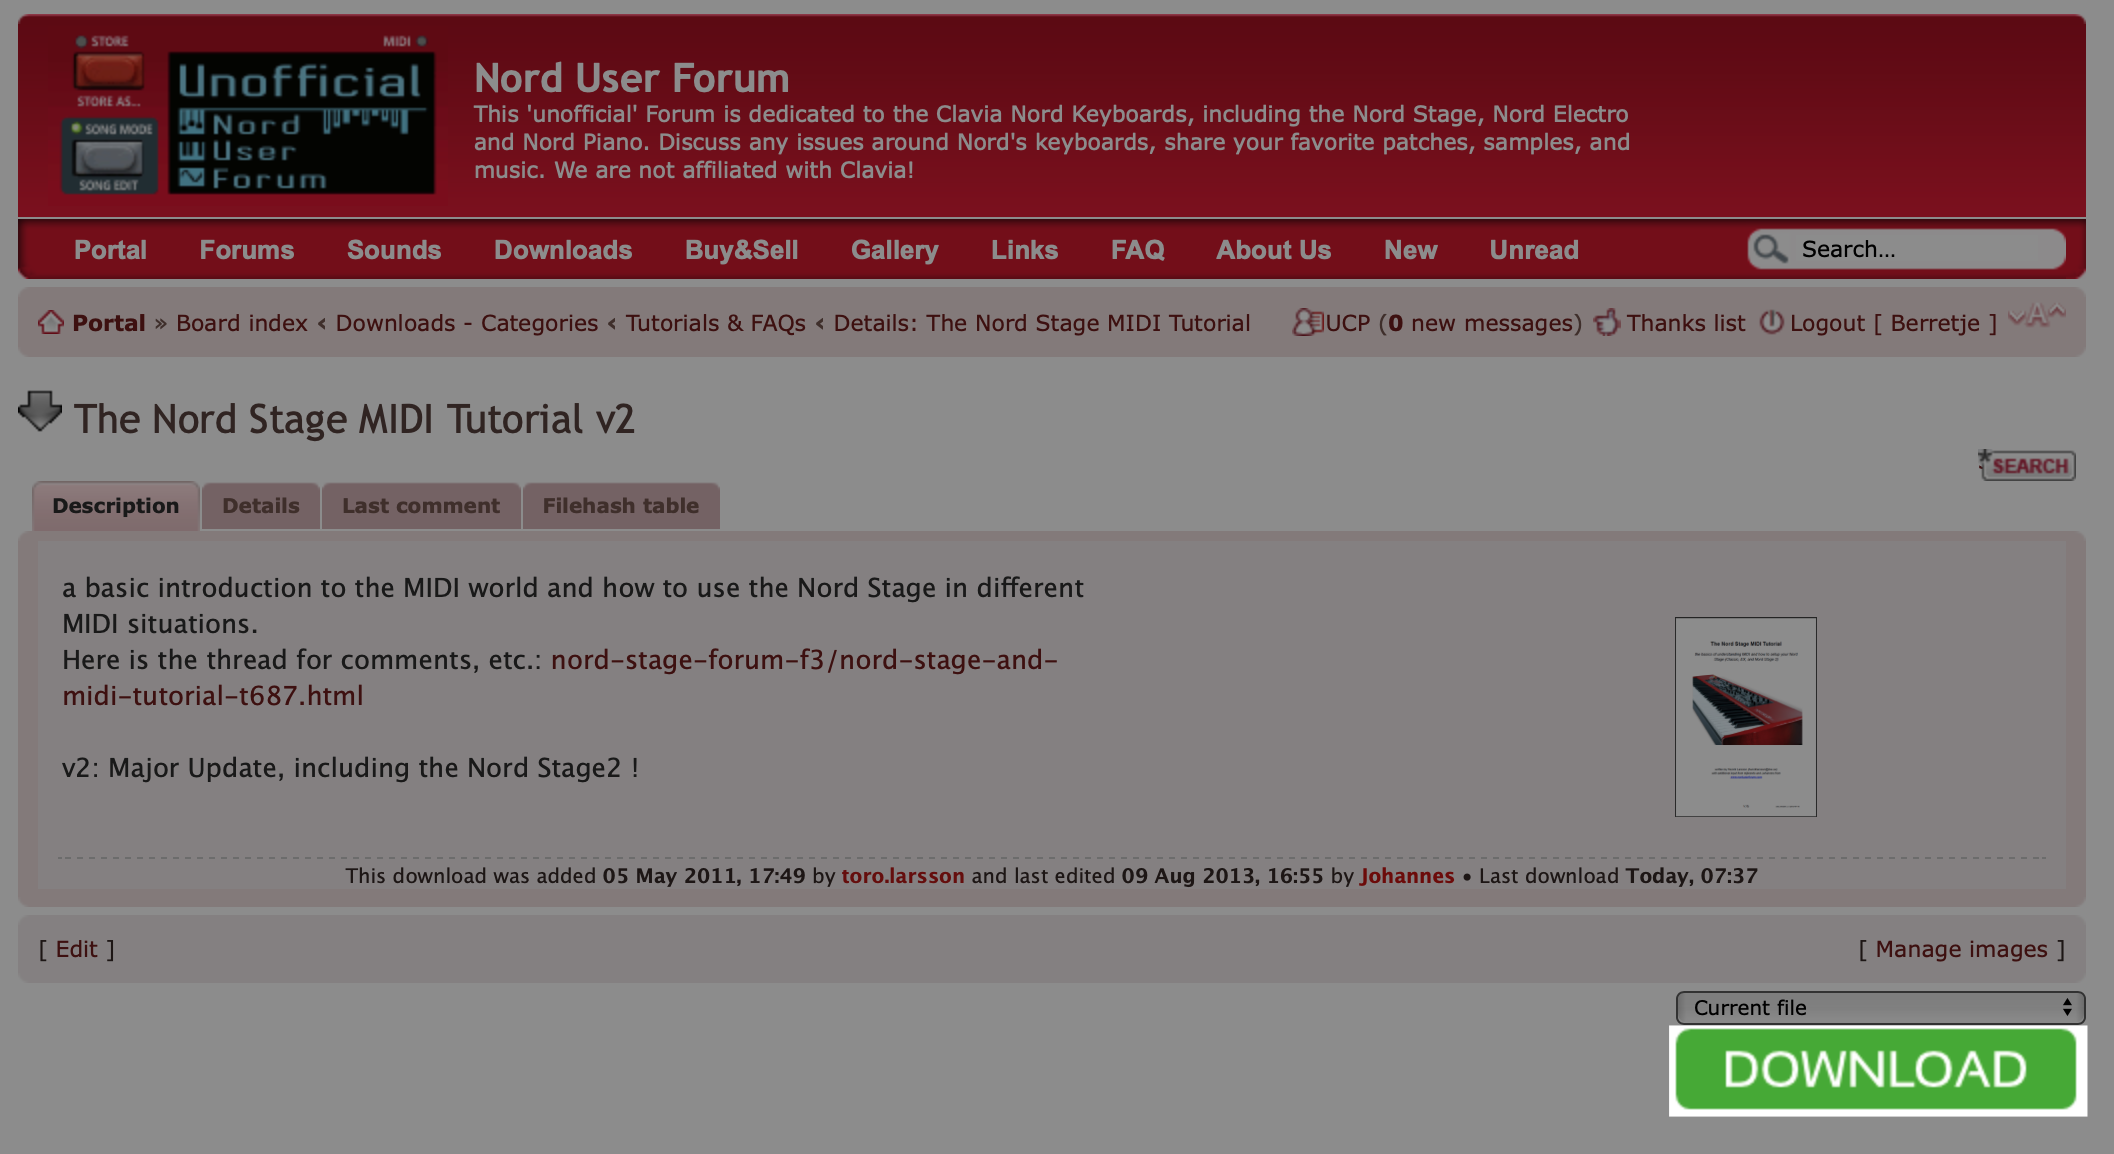Open UCP new messages link

(x=1453, y=323)
